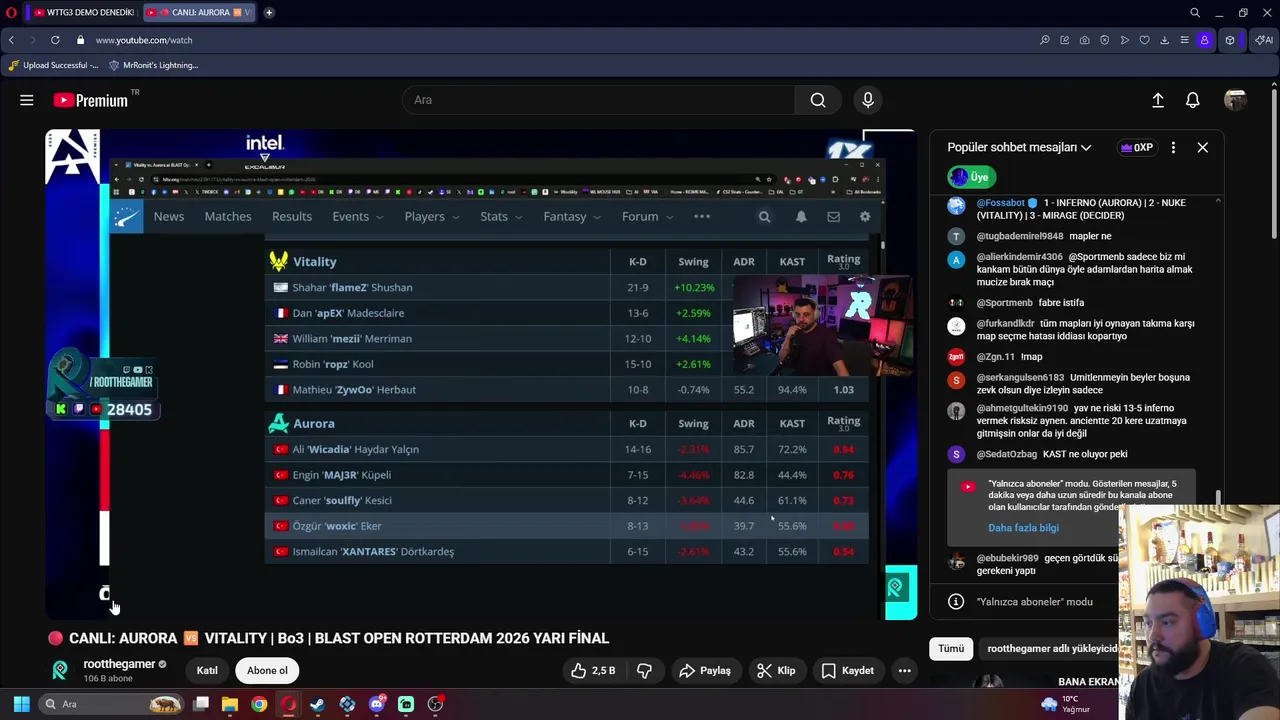Create a clip with the 'Klip' button
Viewport: 1280px width, 720px height.
pos(776,671)
